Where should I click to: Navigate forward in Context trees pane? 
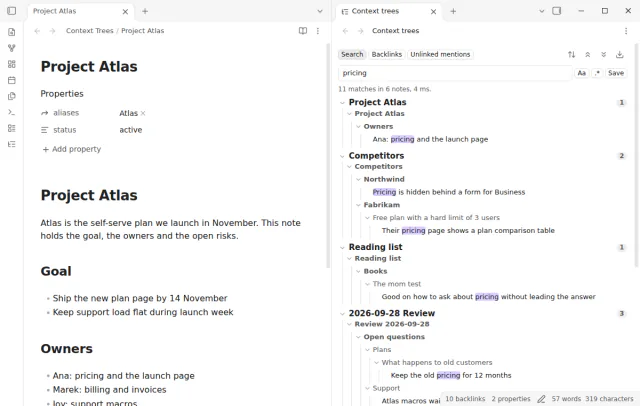pyautogui.click(x=360, y=31)
